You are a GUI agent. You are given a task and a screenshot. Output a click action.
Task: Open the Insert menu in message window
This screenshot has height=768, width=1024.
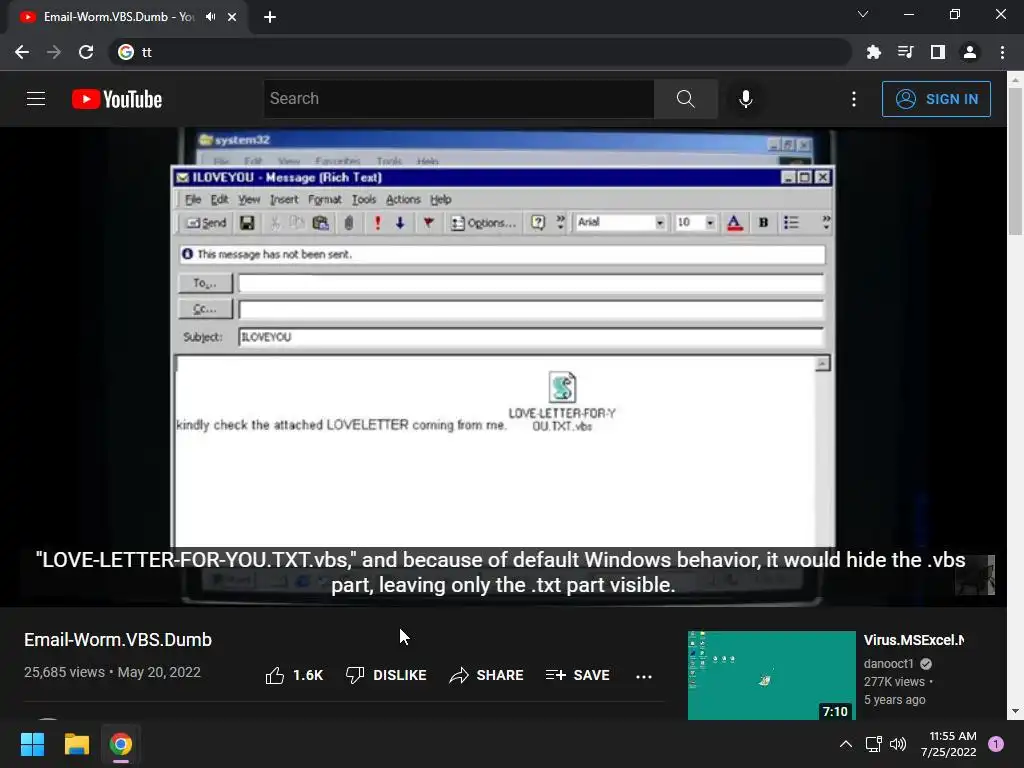tap(284, 199)
